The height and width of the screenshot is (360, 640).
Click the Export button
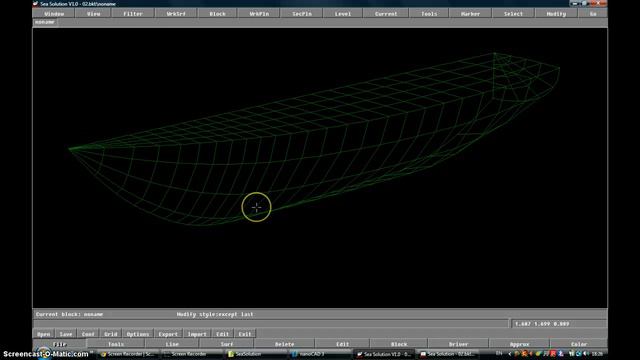coord(168,334)
